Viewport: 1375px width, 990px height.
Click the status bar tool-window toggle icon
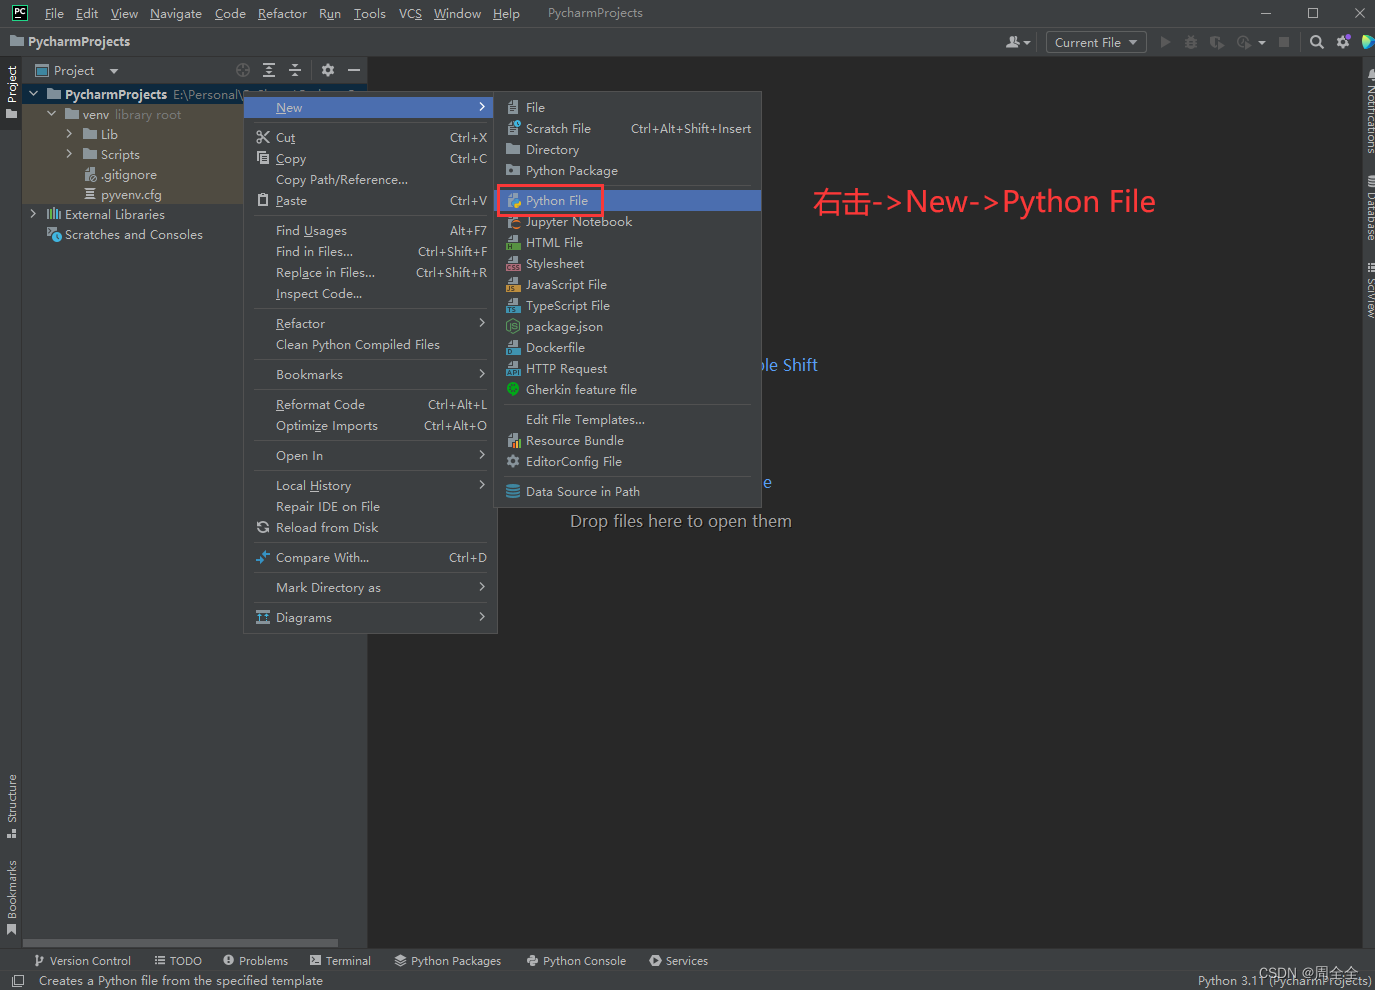pos(17,981)
